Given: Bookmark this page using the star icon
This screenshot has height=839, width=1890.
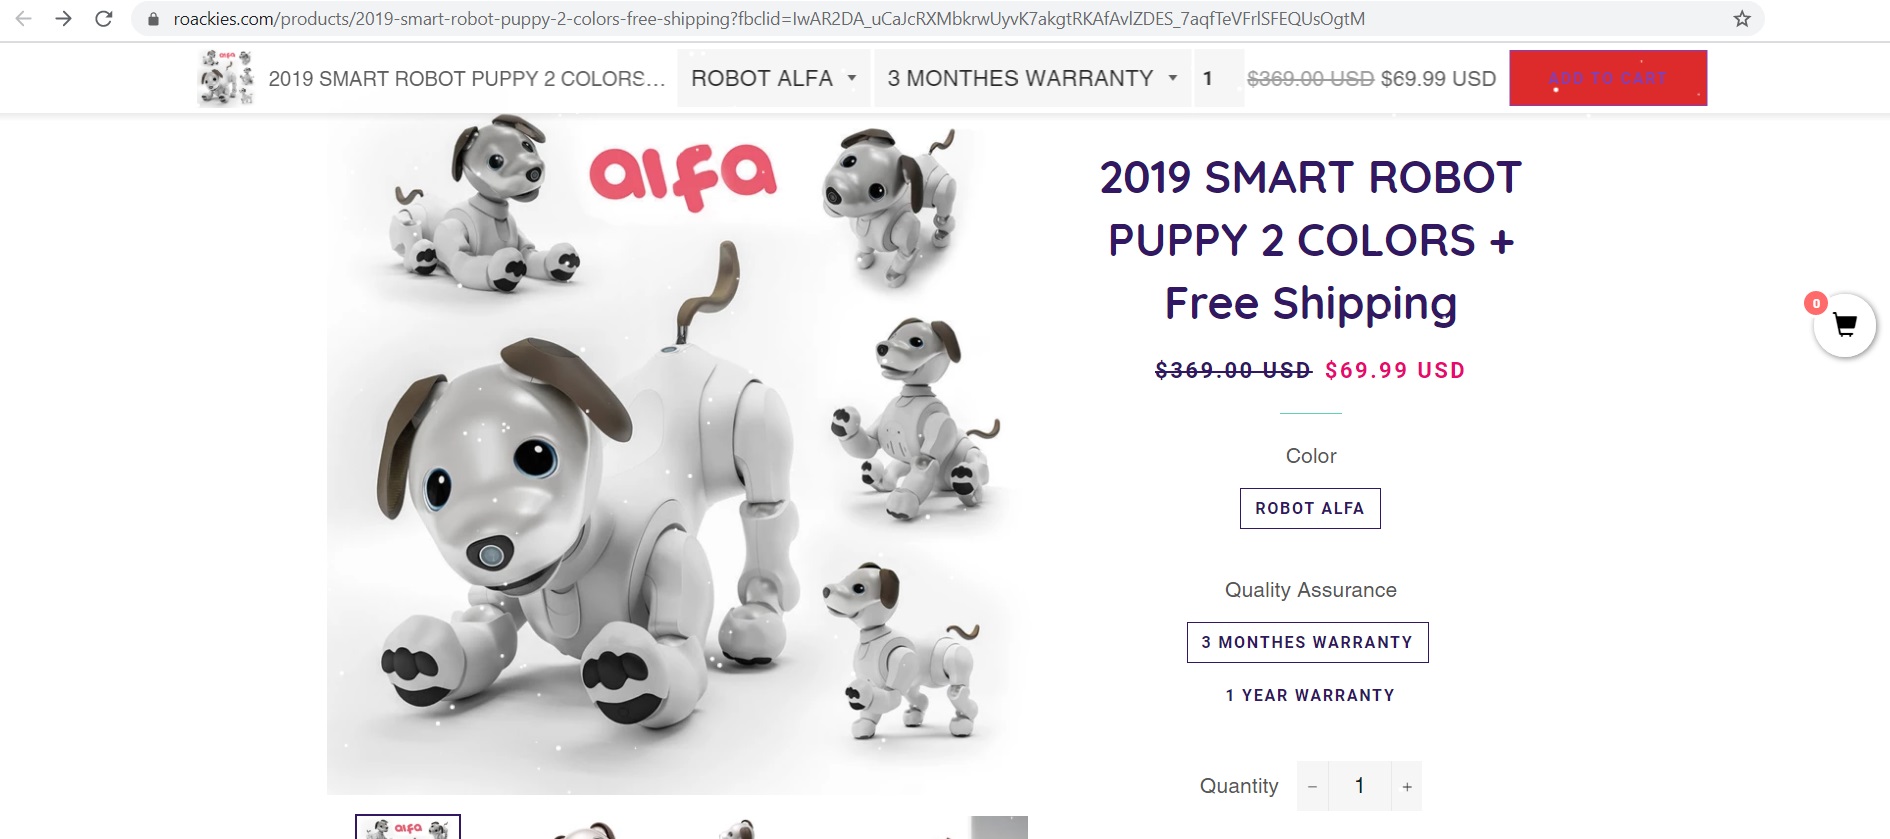Looking at the screenshot, I should pyautogui.click(x=1744, y=18).
